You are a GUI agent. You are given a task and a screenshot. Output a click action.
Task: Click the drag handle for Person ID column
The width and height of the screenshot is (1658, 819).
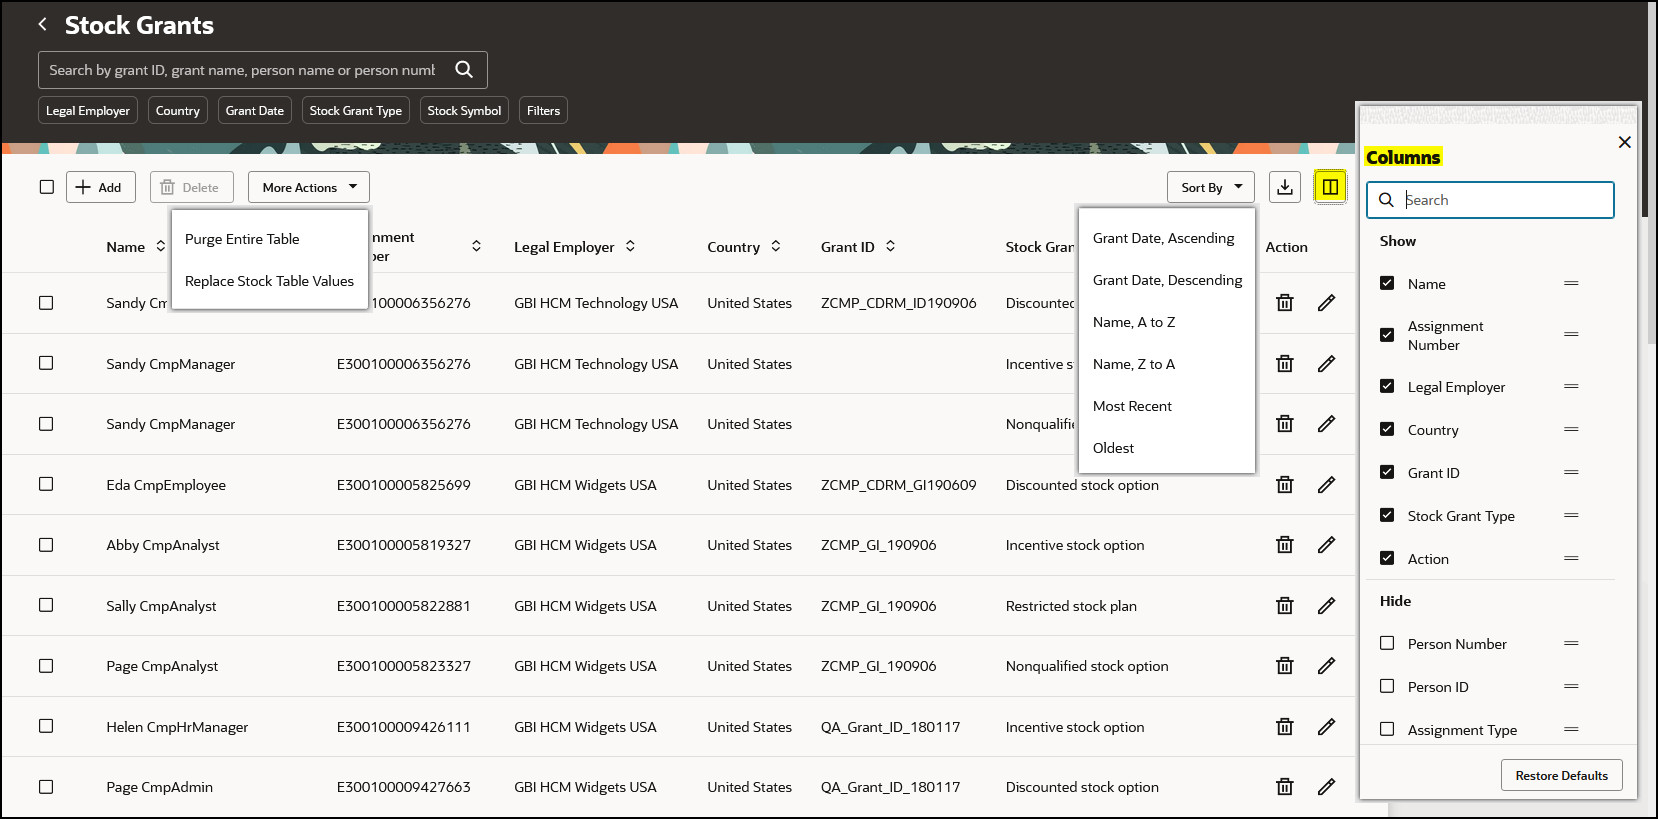point(1571,687)
